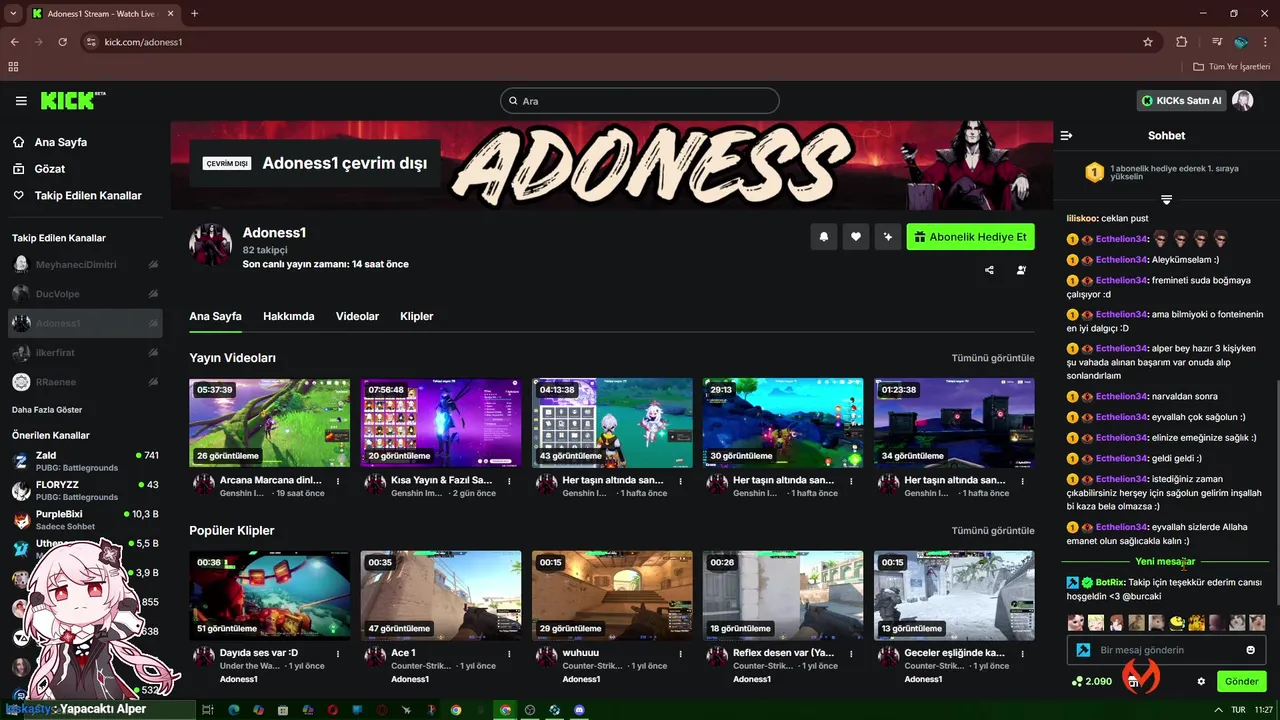Screen dimensions: 1280x720
Task: Open options menu for Ace 1 clip
Action: pos(509,653)
